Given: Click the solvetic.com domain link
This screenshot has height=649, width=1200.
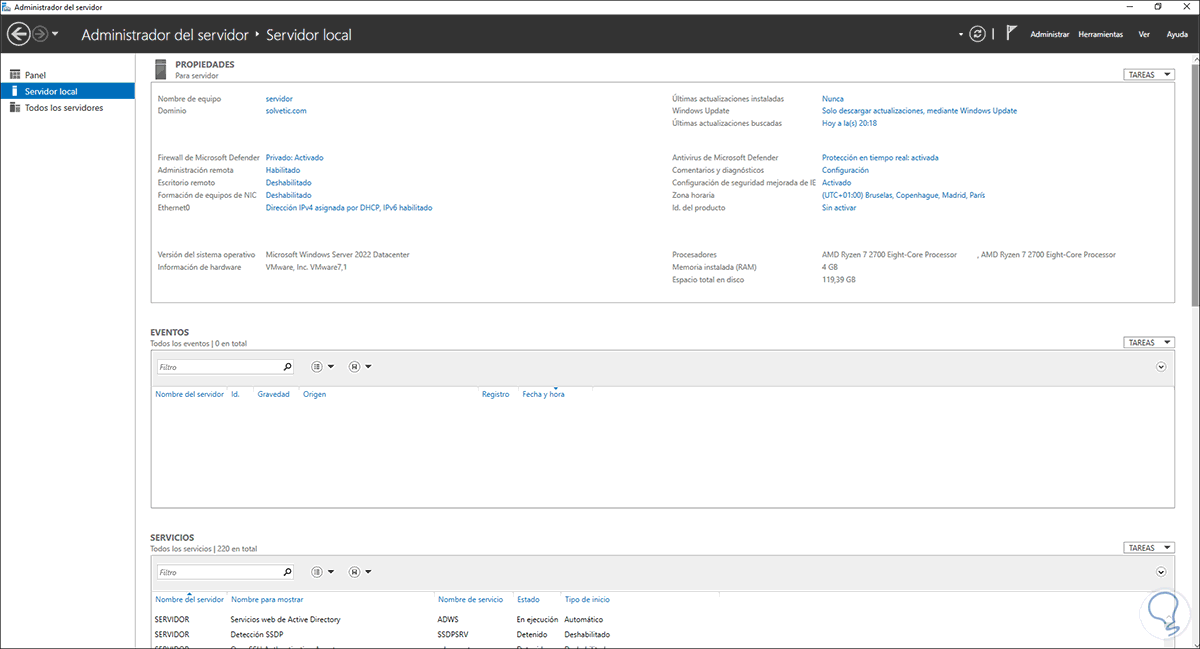Looking at the screenshot, I should tap(286, 111).
